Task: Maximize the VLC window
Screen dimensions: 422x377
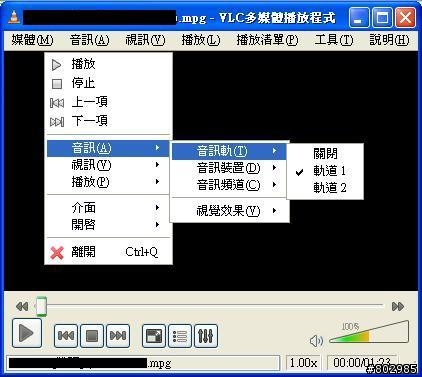Action: 382,17
